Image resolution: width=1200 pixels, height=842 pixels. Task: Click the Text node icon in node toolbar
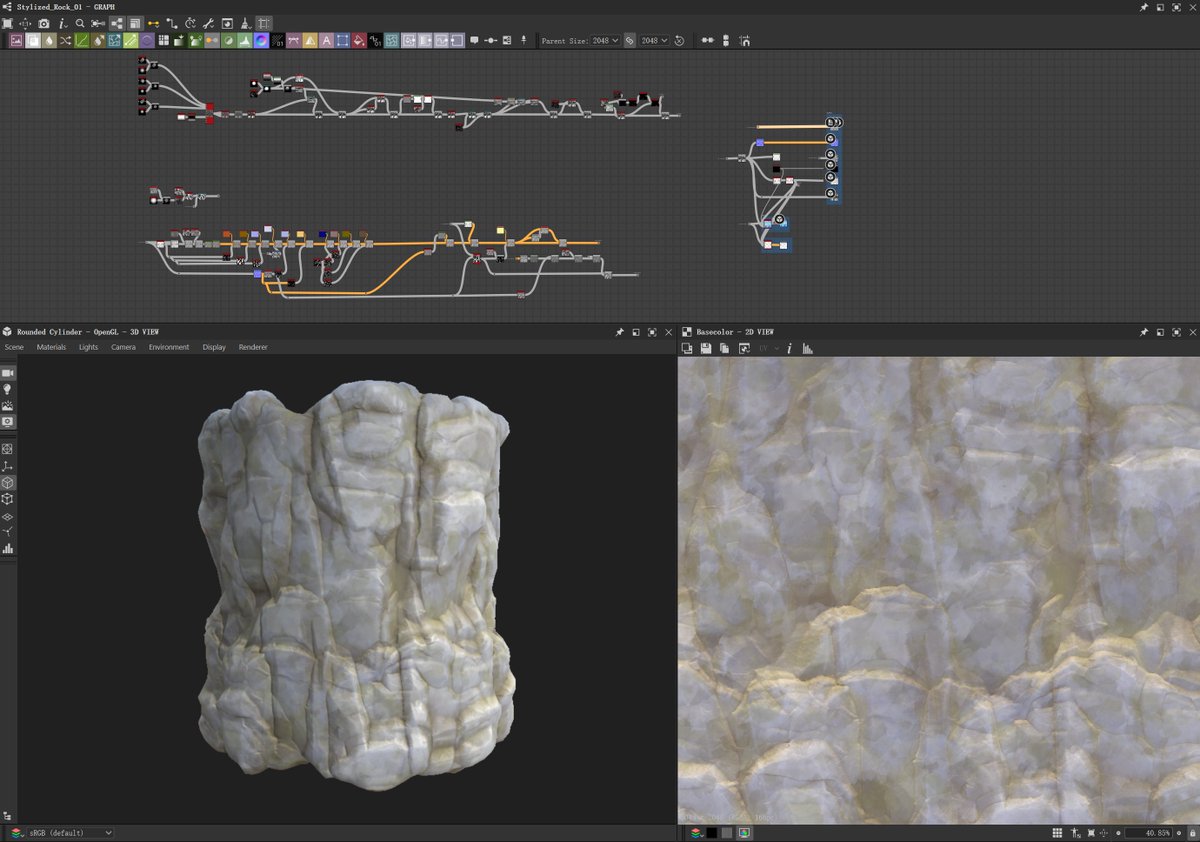[326, 41]
